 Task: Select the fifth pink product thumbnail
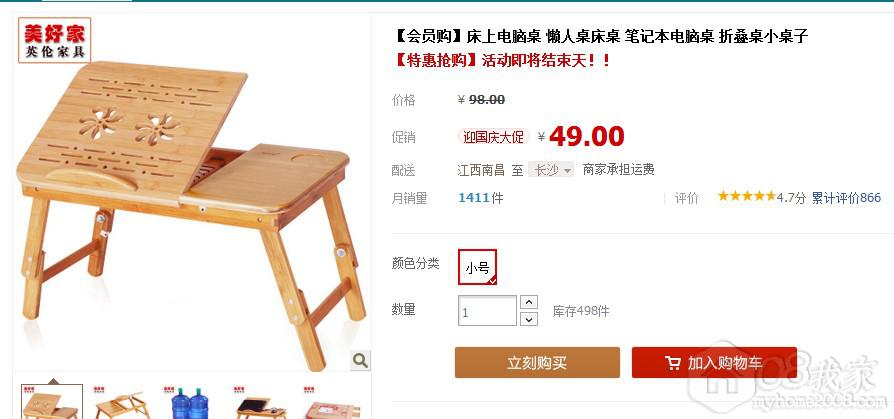[332, 402]
